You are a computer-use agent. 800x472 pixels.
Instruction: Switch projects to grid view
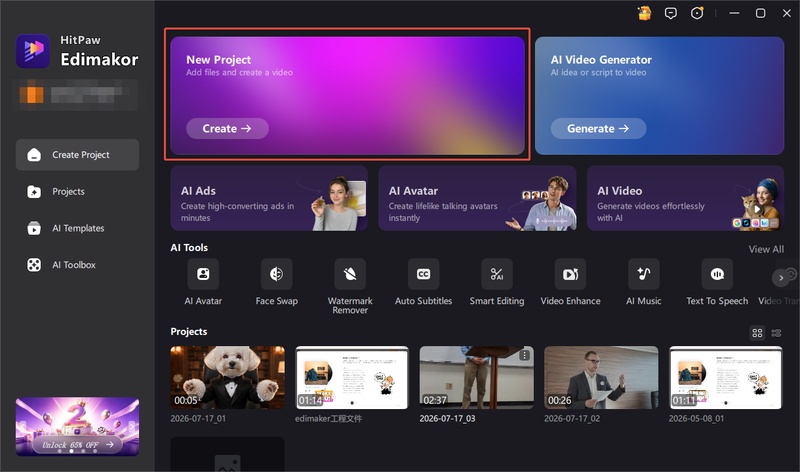tap(757, 333)
